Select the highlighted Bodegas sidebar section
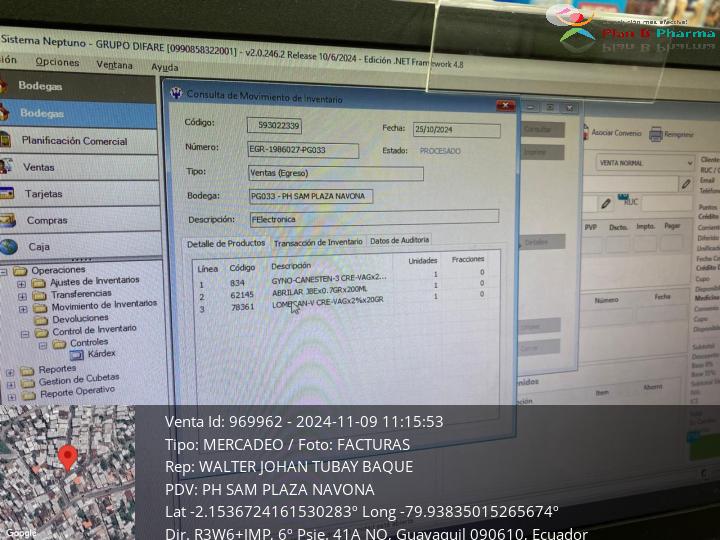Screen dimensions: 720x540 point(78,114)
